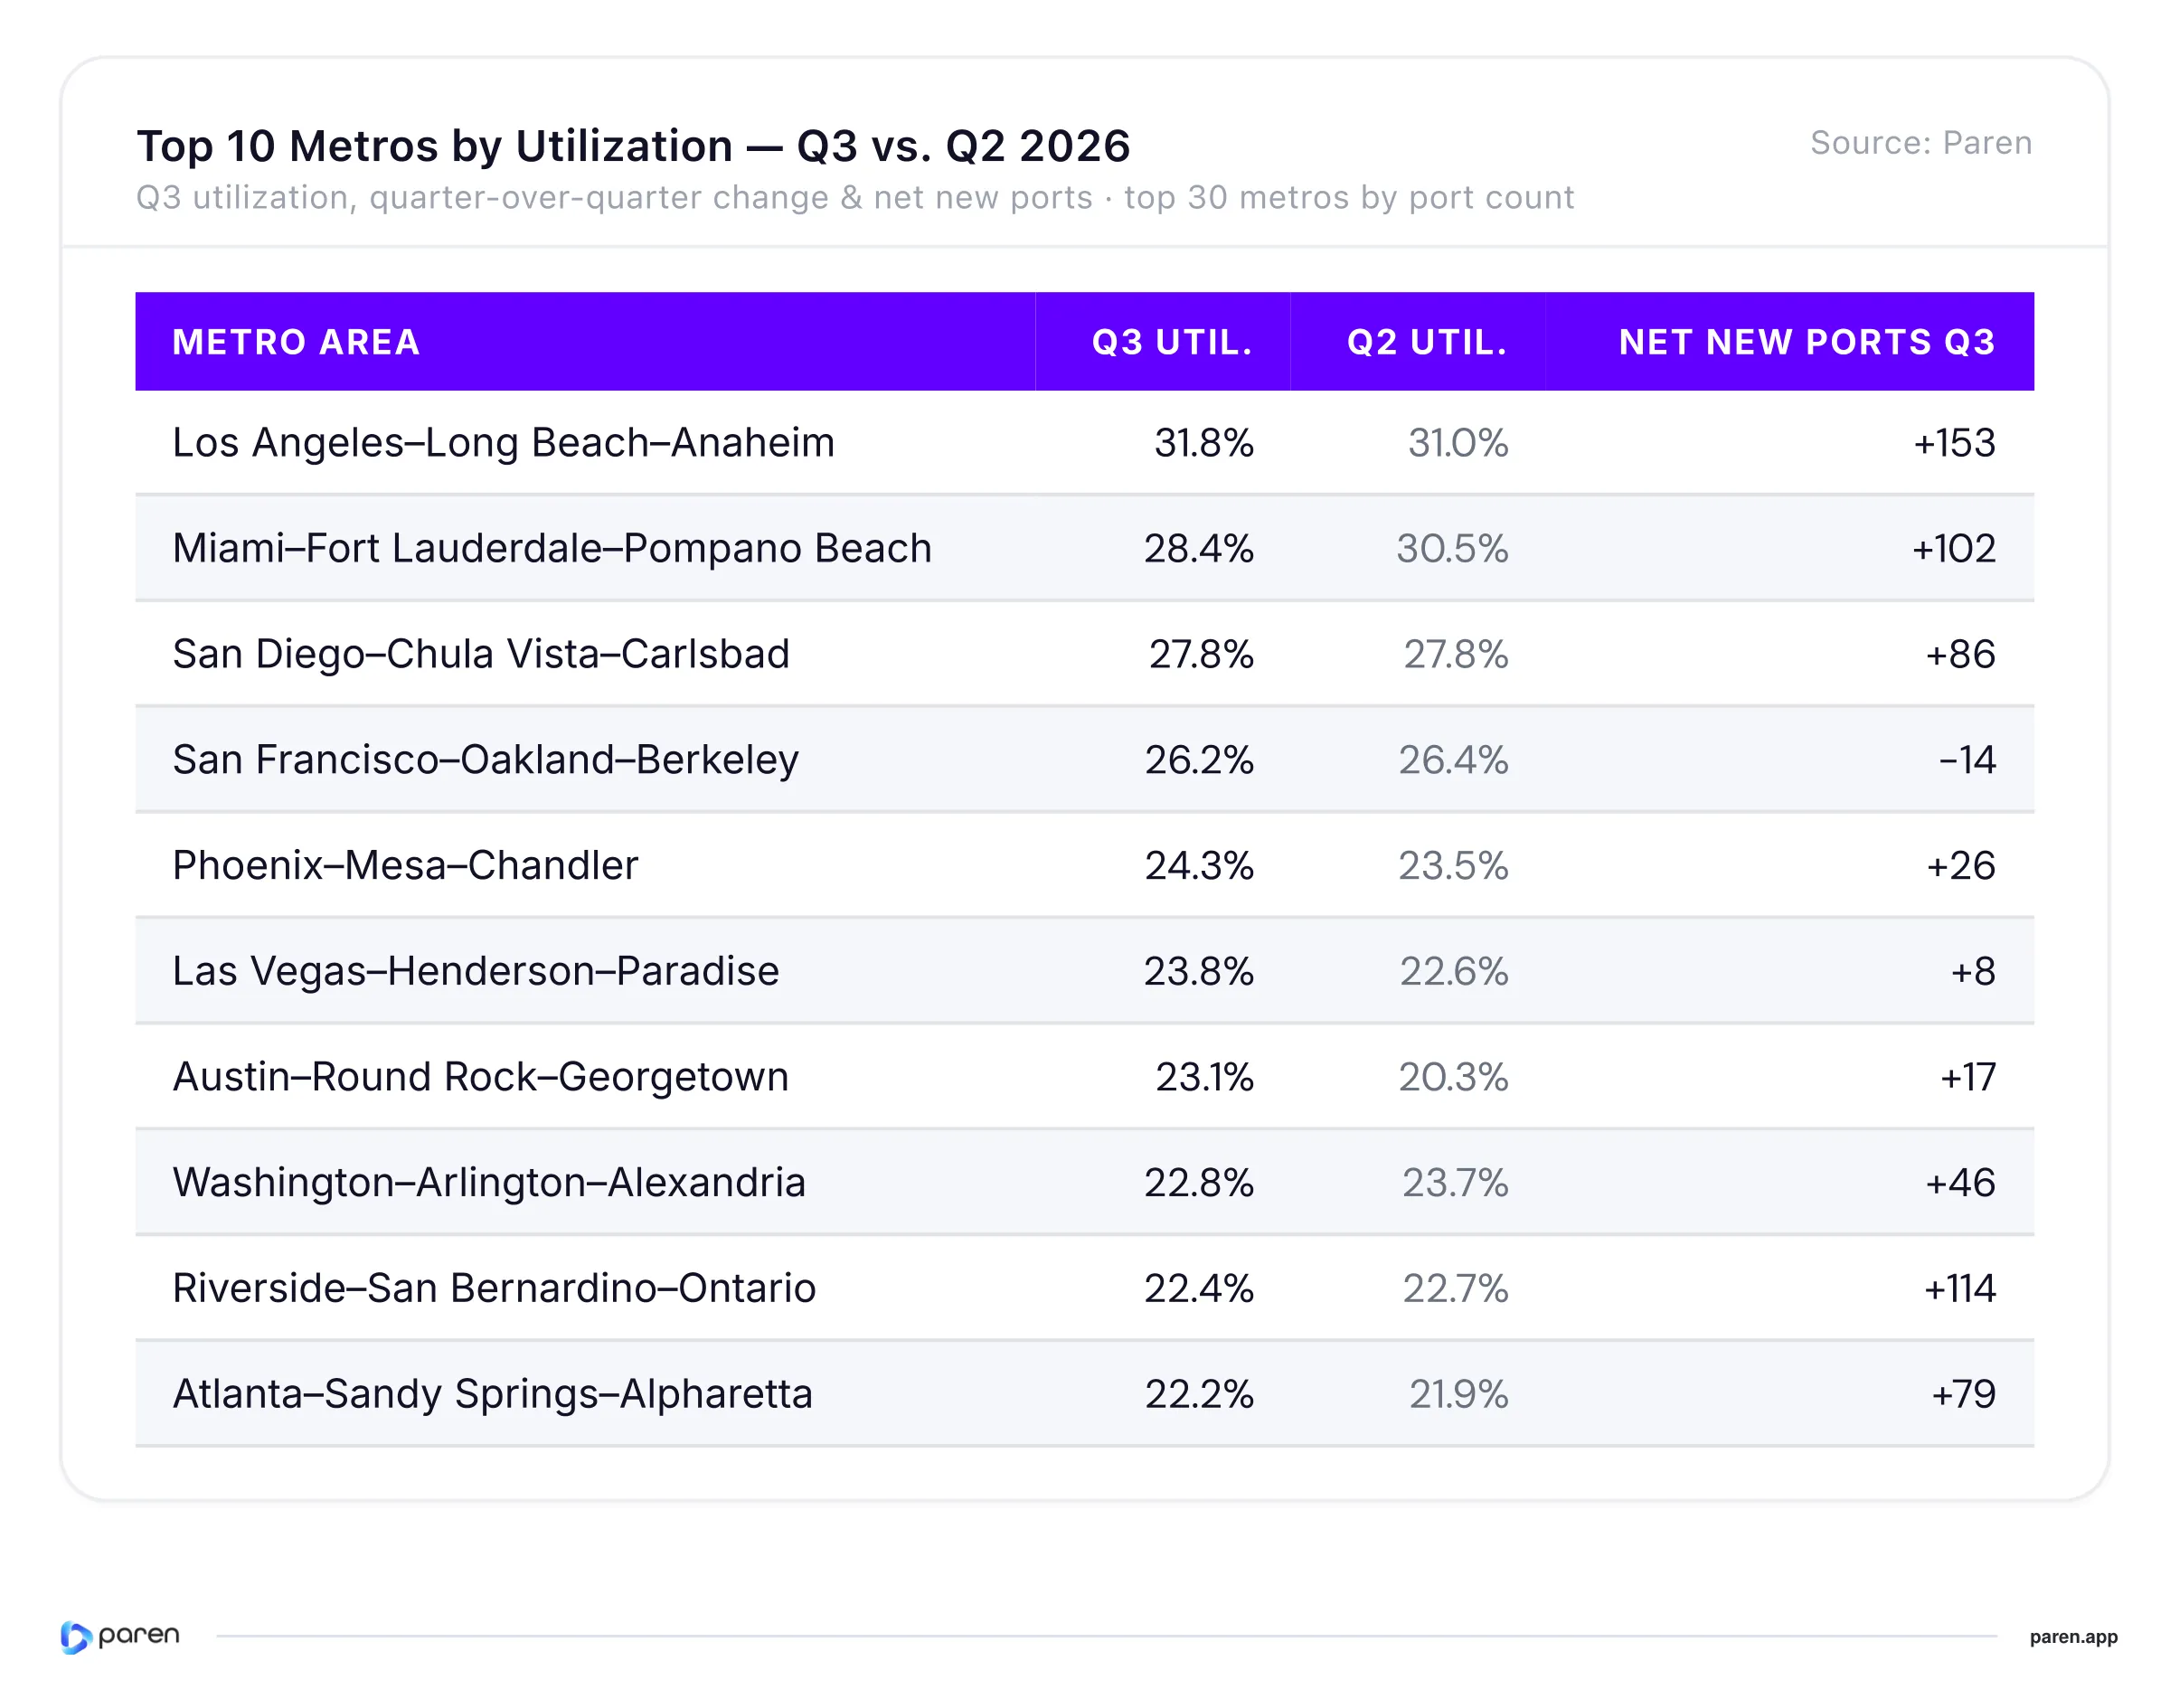Click the +153 net new ports value
Image resolution: width=2170 pixels, height=1708 pixels.
1954,443
